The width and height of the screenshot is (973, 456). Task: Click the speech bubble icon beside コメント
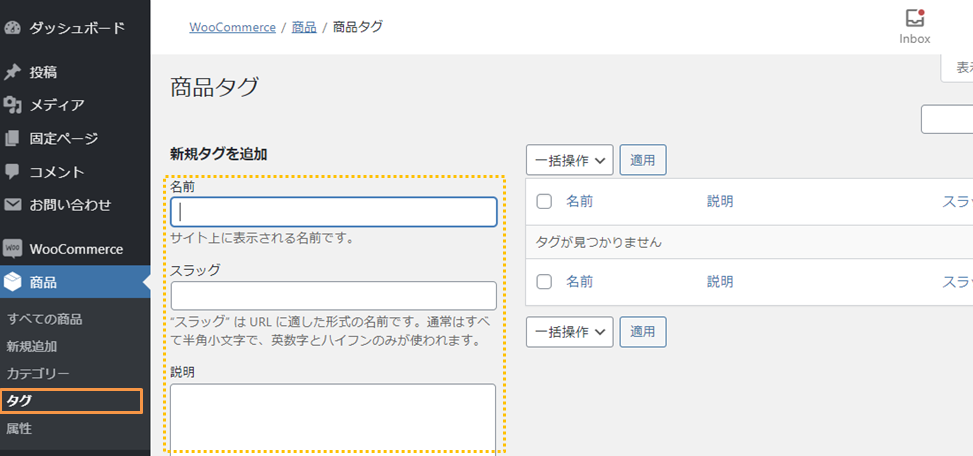[x=12, y=171]
